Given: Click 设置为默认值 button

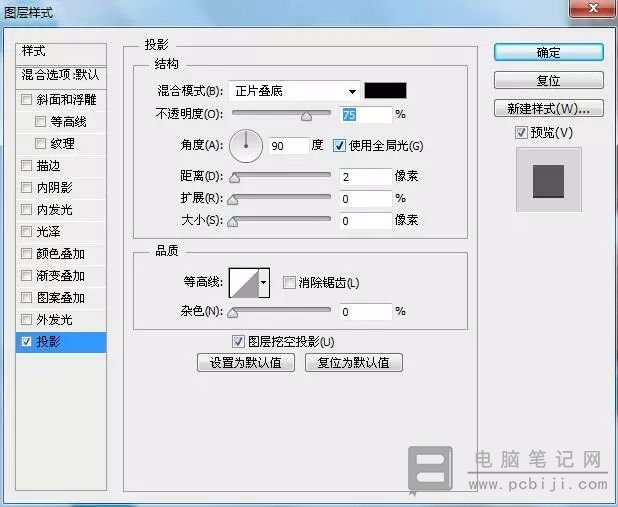Looking at the screenshot, I should click(246, 363).
